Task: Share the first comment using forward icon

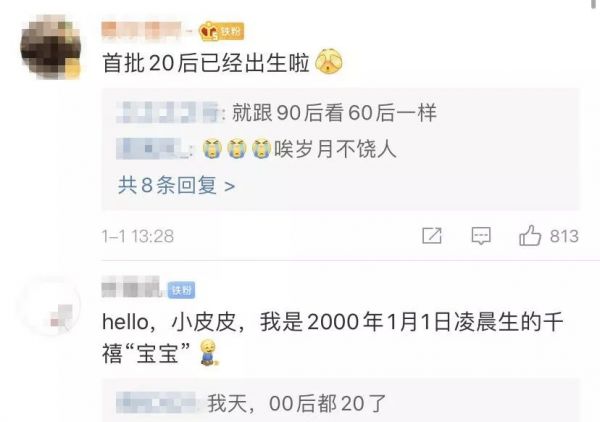Action: [x=432, y=235]
